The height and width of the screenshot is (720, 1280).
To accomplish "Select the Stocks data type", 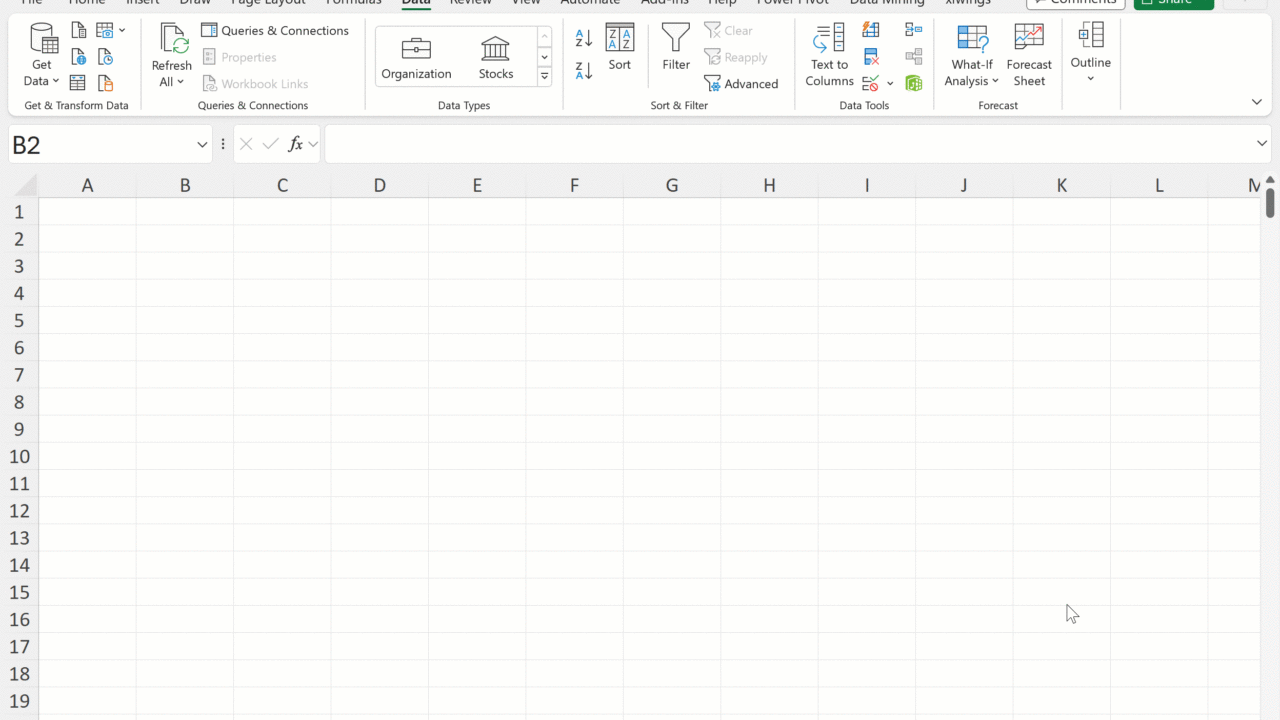I will point(495,57).
